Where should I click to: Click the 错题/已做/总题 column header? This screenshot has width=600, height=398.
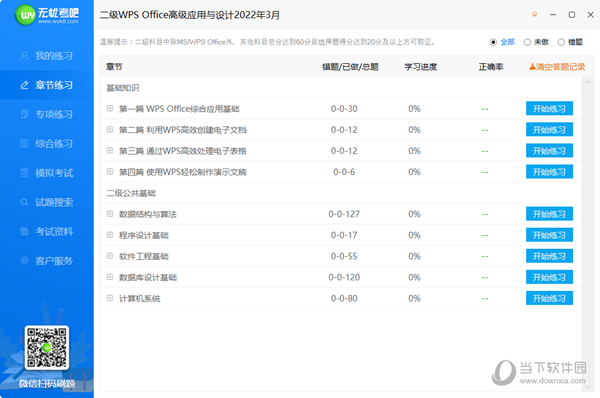350,67
